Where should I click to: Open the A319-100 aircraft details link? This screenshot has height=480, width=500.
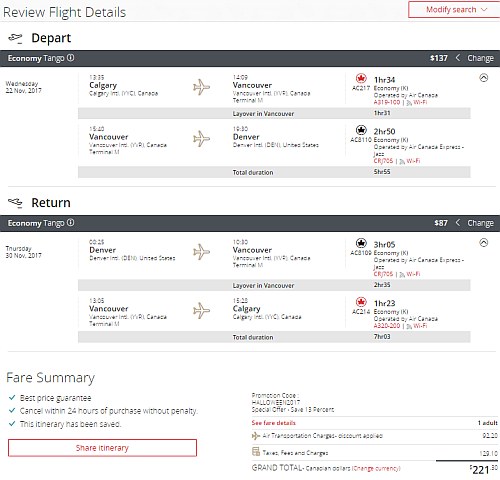coord(387,102)
